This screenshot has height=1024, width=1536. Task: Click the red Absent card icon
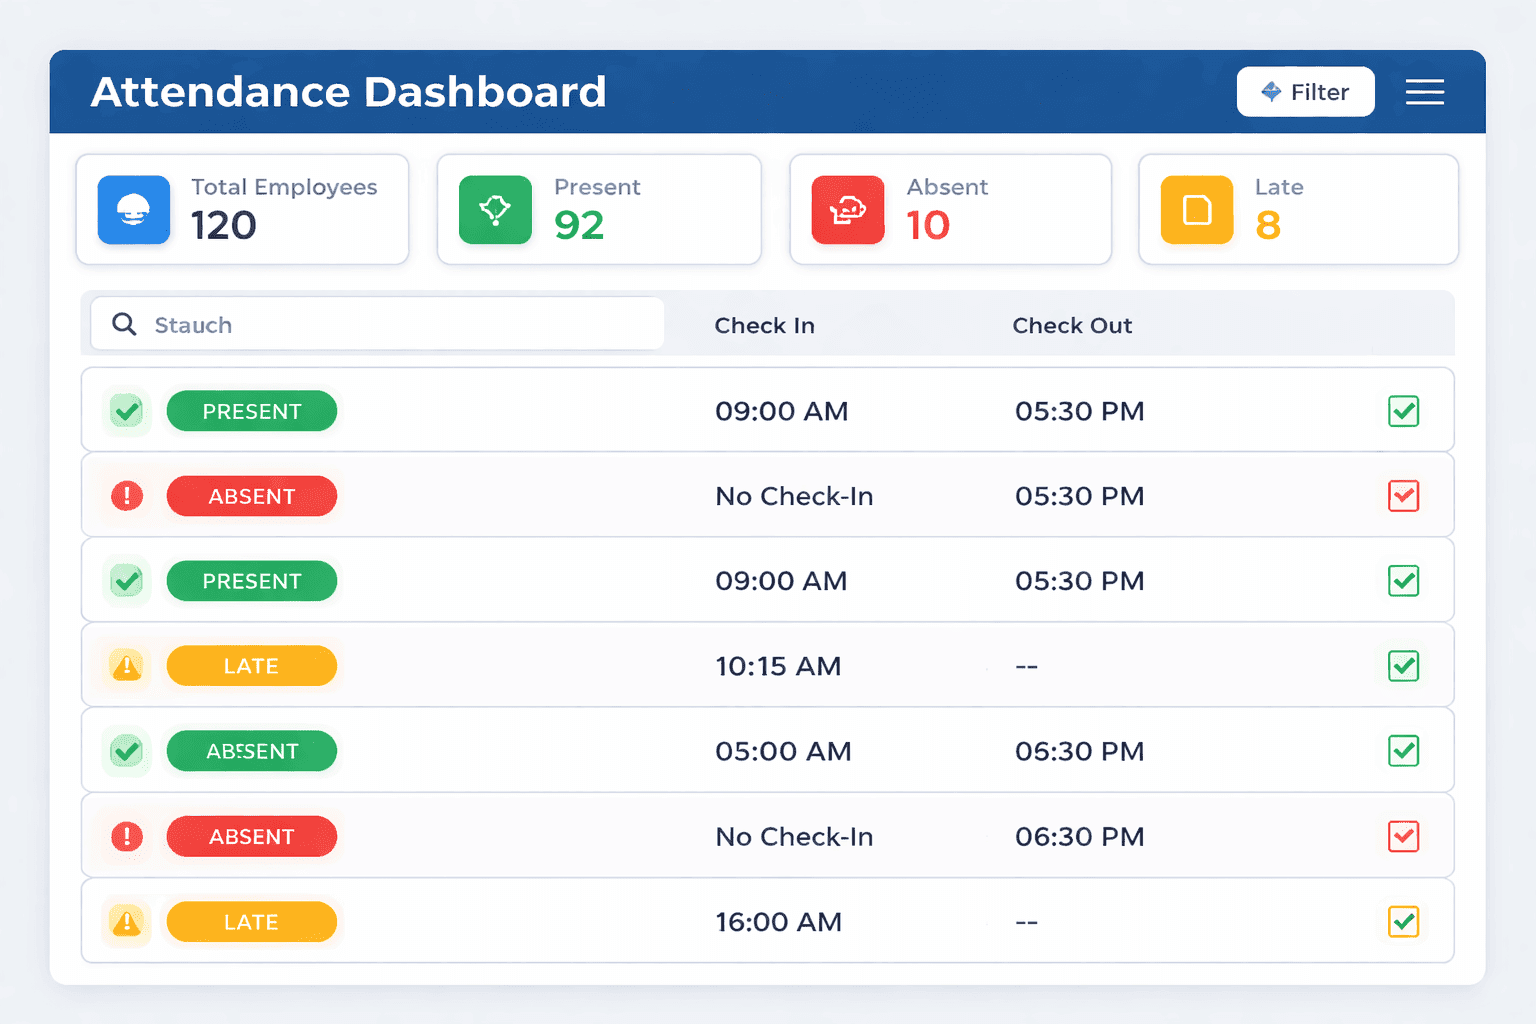click(847, 210)
